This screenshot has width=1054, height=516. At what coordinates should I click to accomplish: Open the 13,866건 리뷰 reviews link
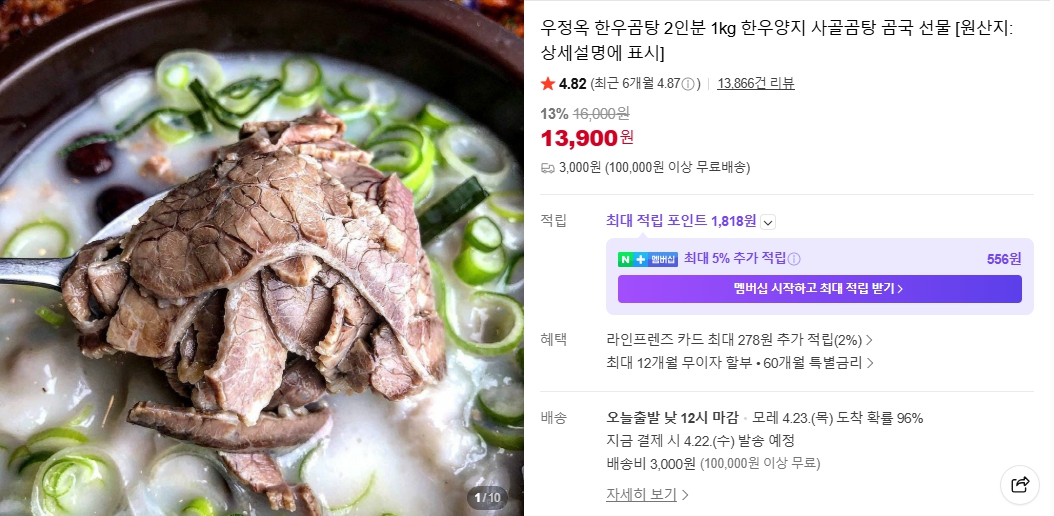[x=756, y=83]
